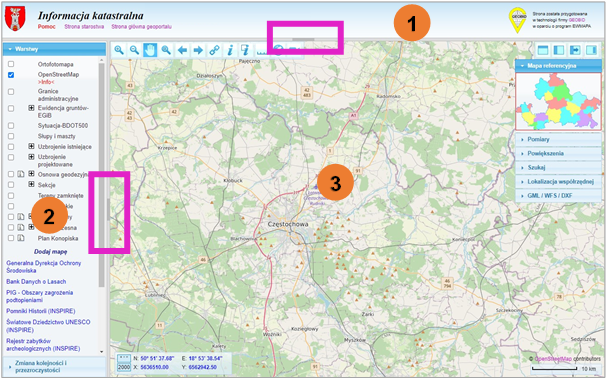Go to previous map view arrow
This screenshot has width=606, height=378.
click(182, 50)
